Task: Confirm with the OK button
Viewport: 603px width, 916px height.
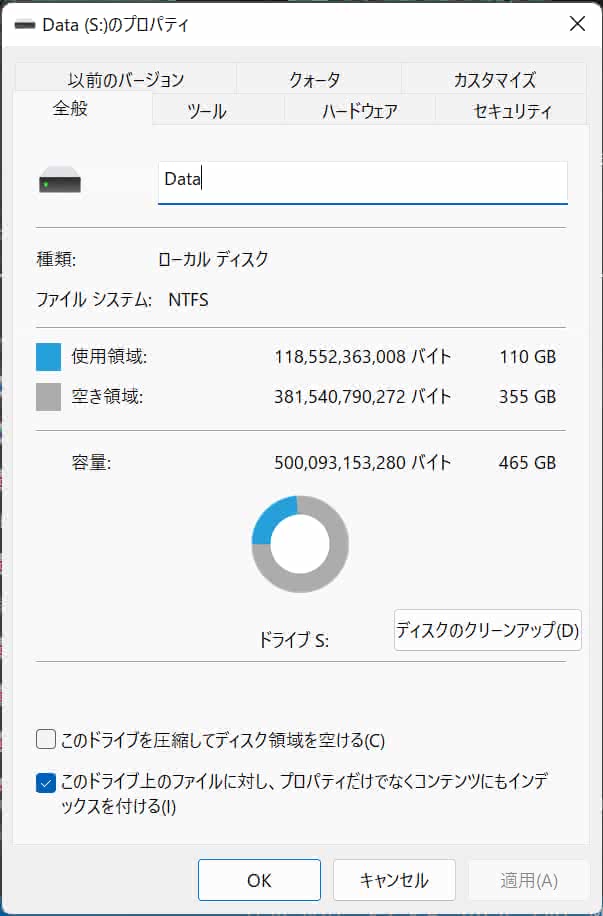Action: pos(259,880)
